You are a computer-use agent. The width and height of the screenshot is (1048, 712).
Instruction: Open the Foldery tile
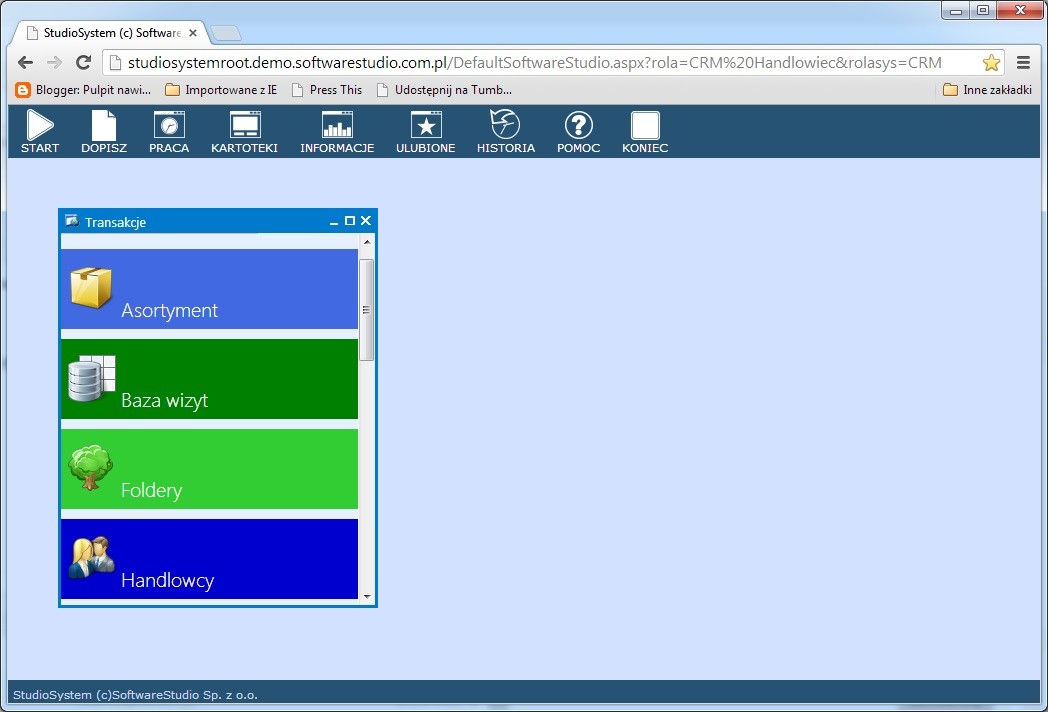209,469
